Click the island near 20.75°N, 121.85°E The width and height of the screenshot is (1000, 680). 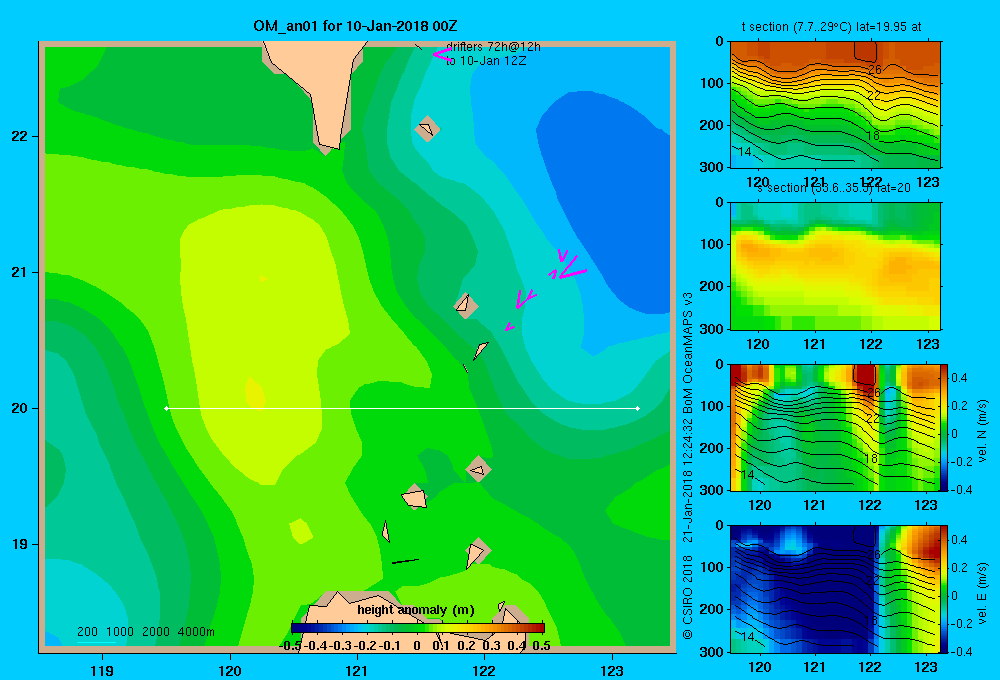[465, 305]
